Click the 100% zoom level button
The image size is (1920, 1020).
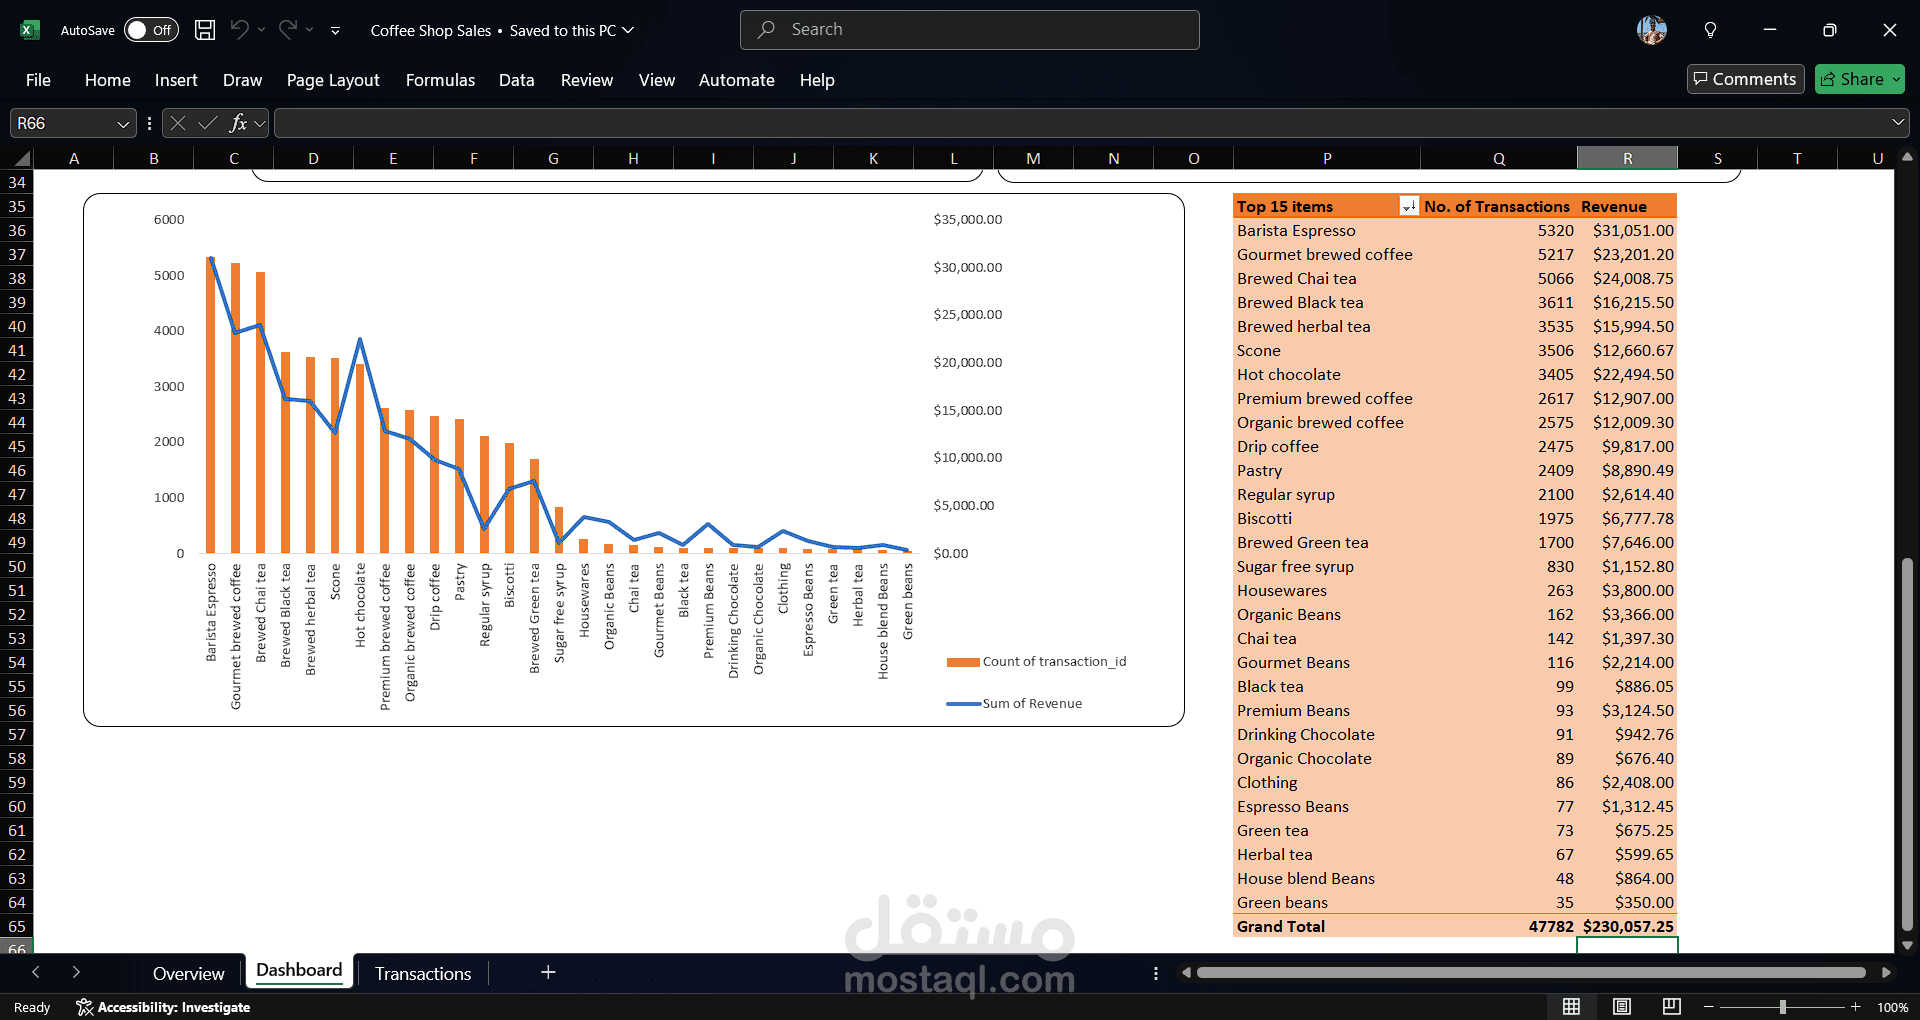[x=1892, y=1007]
